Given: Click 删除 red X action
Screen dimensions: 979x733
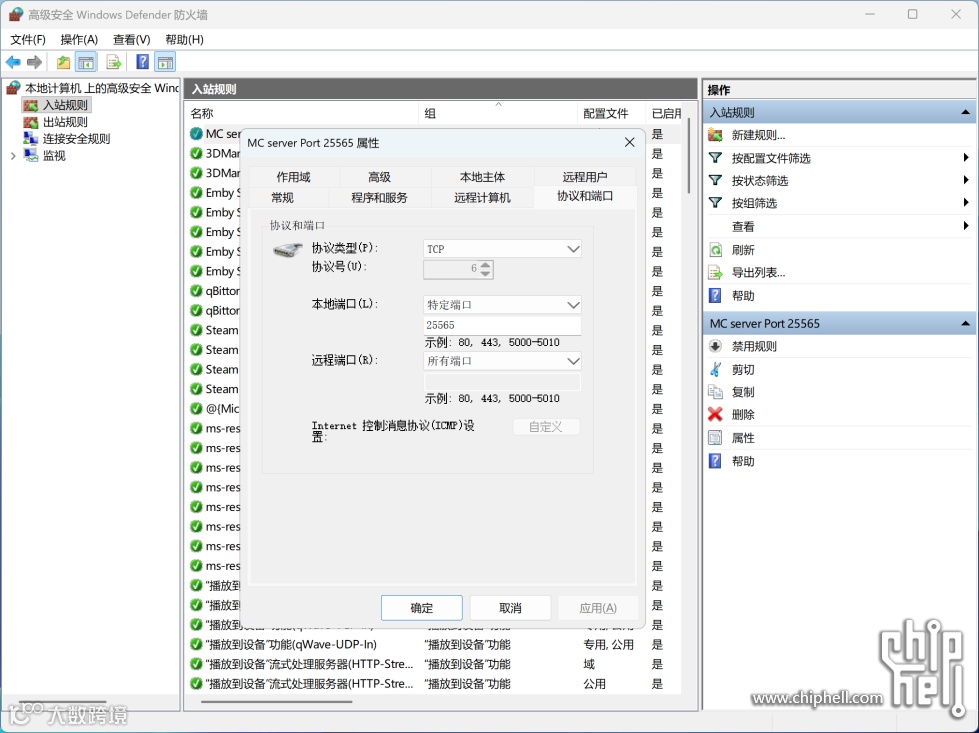Looking at the screenshot, I should click(x=743, y=414).
